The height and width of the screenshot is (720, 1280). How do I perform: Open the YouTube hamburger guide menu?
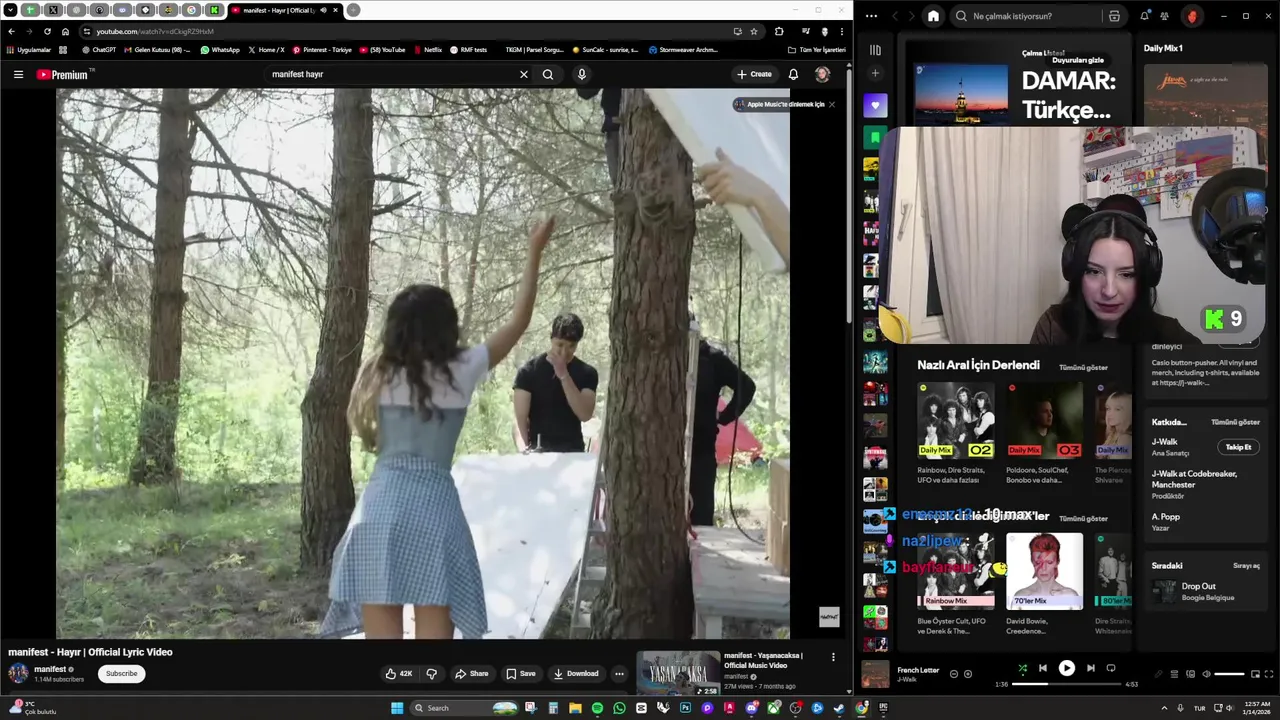[x=18, y=74]
